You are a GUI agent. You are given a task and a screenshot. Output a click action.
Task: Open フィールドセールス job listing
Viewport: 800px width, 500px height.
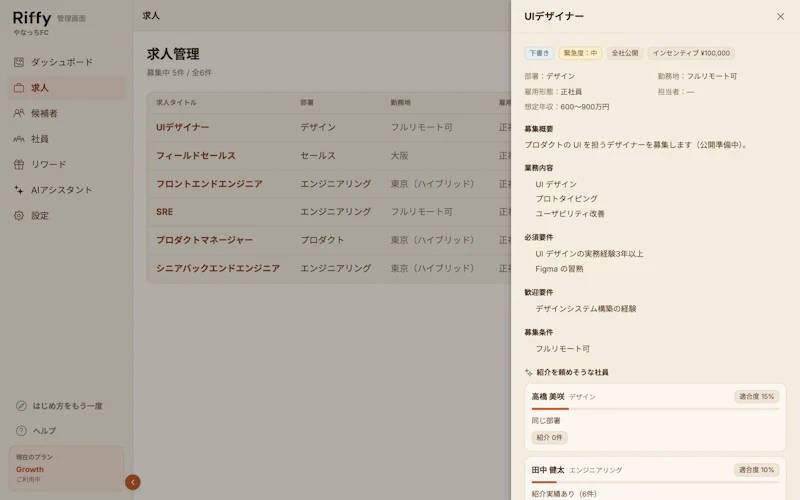click(195, 156)
